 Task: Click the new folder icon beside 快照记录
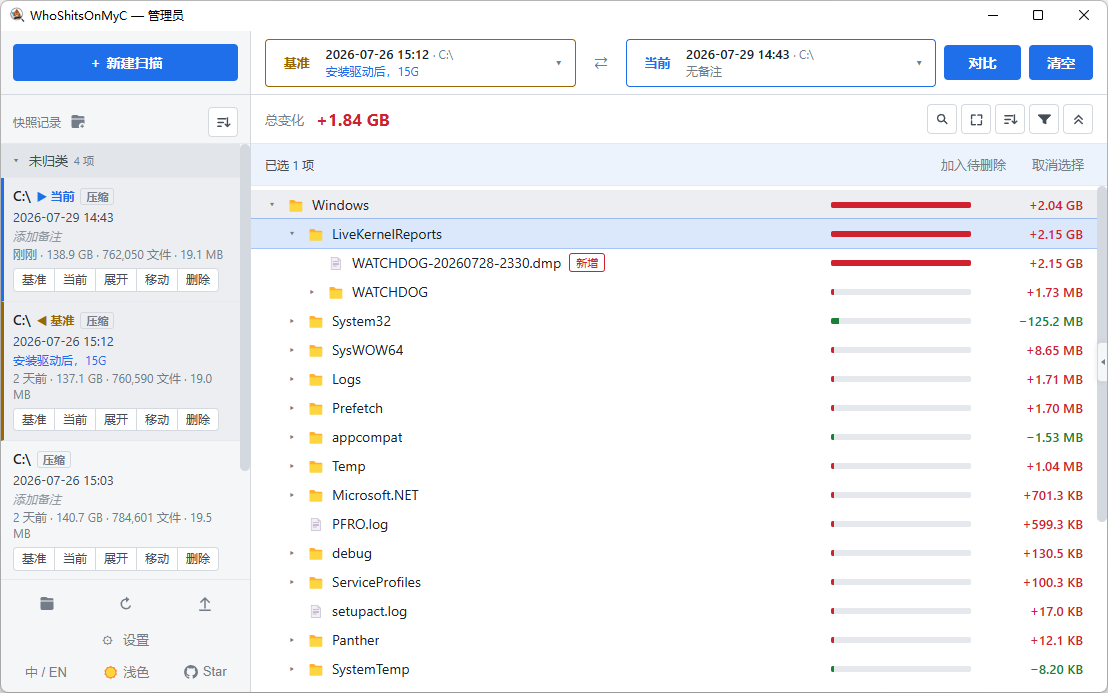pyautogui.click(x=78, y=122)
